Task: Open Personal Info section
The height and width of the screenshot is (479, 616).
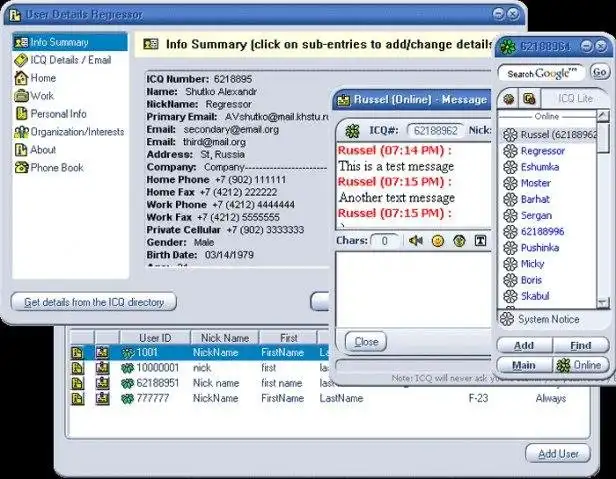Action: click(50, 114)
